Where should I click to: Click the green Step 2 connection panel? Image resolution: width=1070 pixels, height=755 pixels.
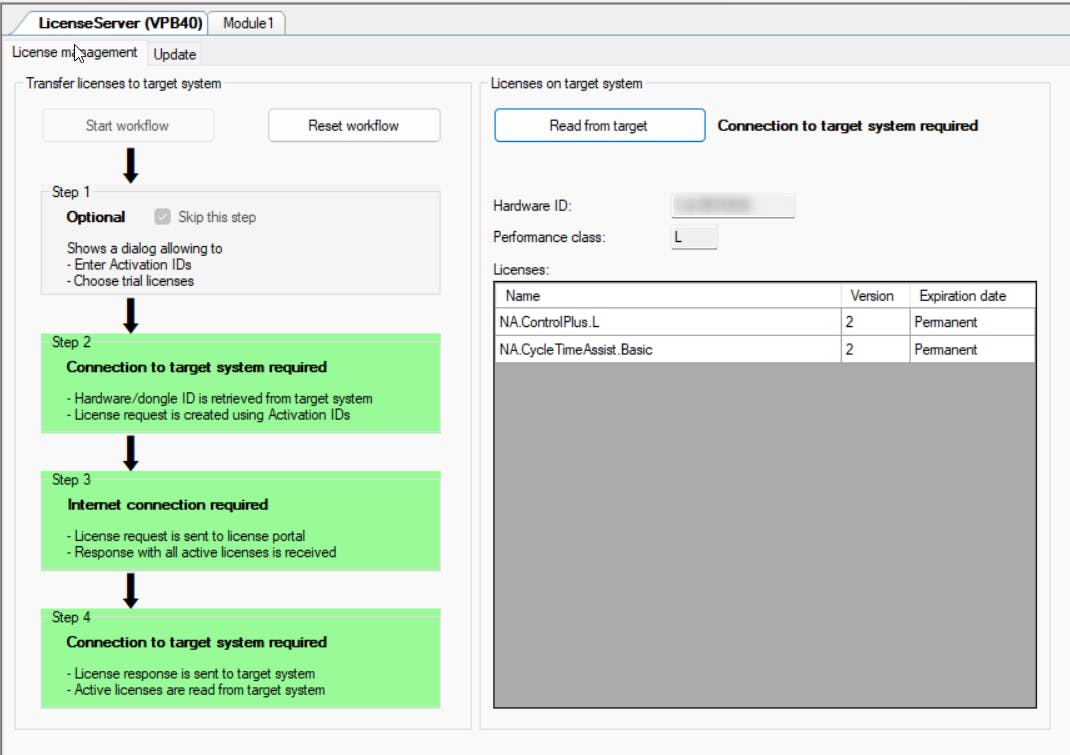240,383
